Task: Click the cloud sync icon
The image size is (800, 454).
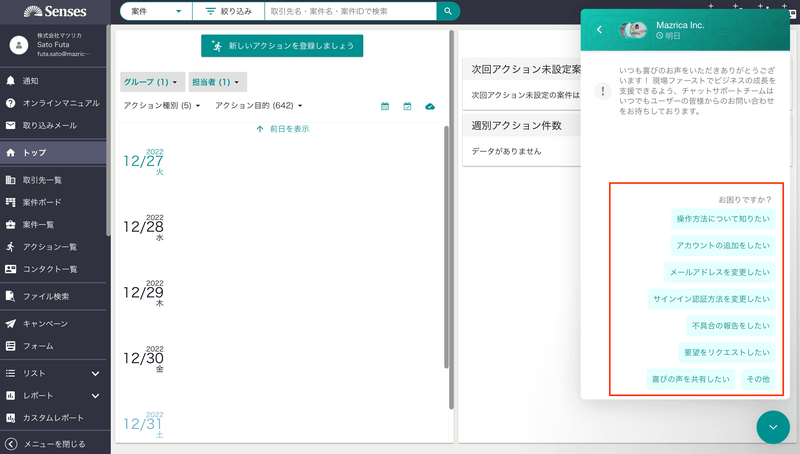Action: tap(430, 106)
